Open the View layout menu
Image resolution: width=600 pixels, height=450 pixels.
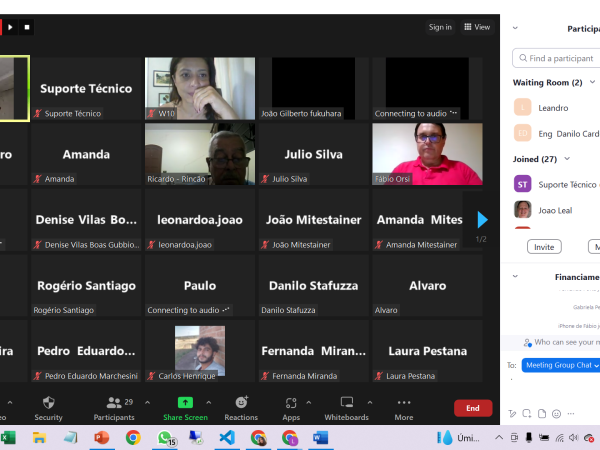coord(477,27)
